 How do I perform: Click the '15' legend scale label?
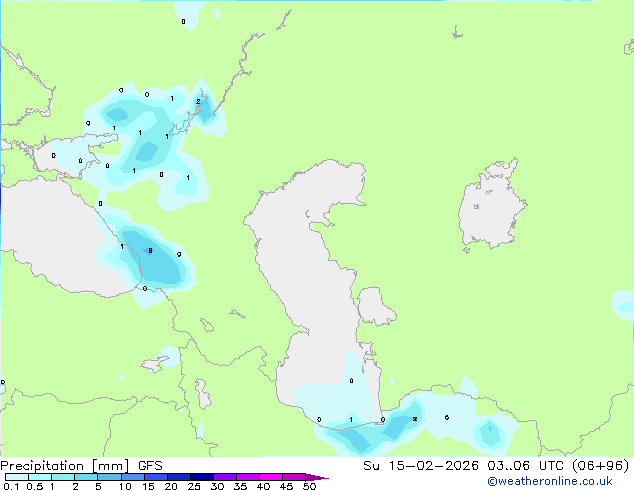[148, 486]
